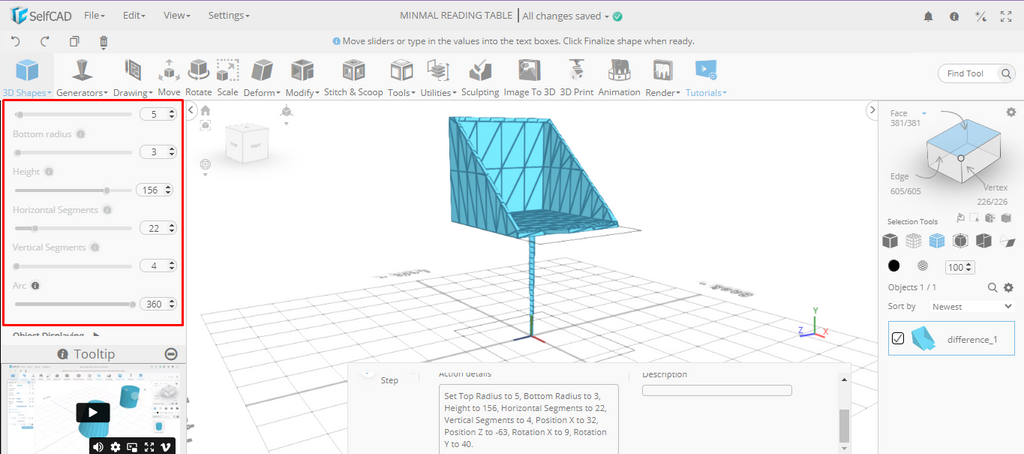Minimize the Tooltip panel
Viewport: 1024px width, 454px height.
[x=171, y=354]
